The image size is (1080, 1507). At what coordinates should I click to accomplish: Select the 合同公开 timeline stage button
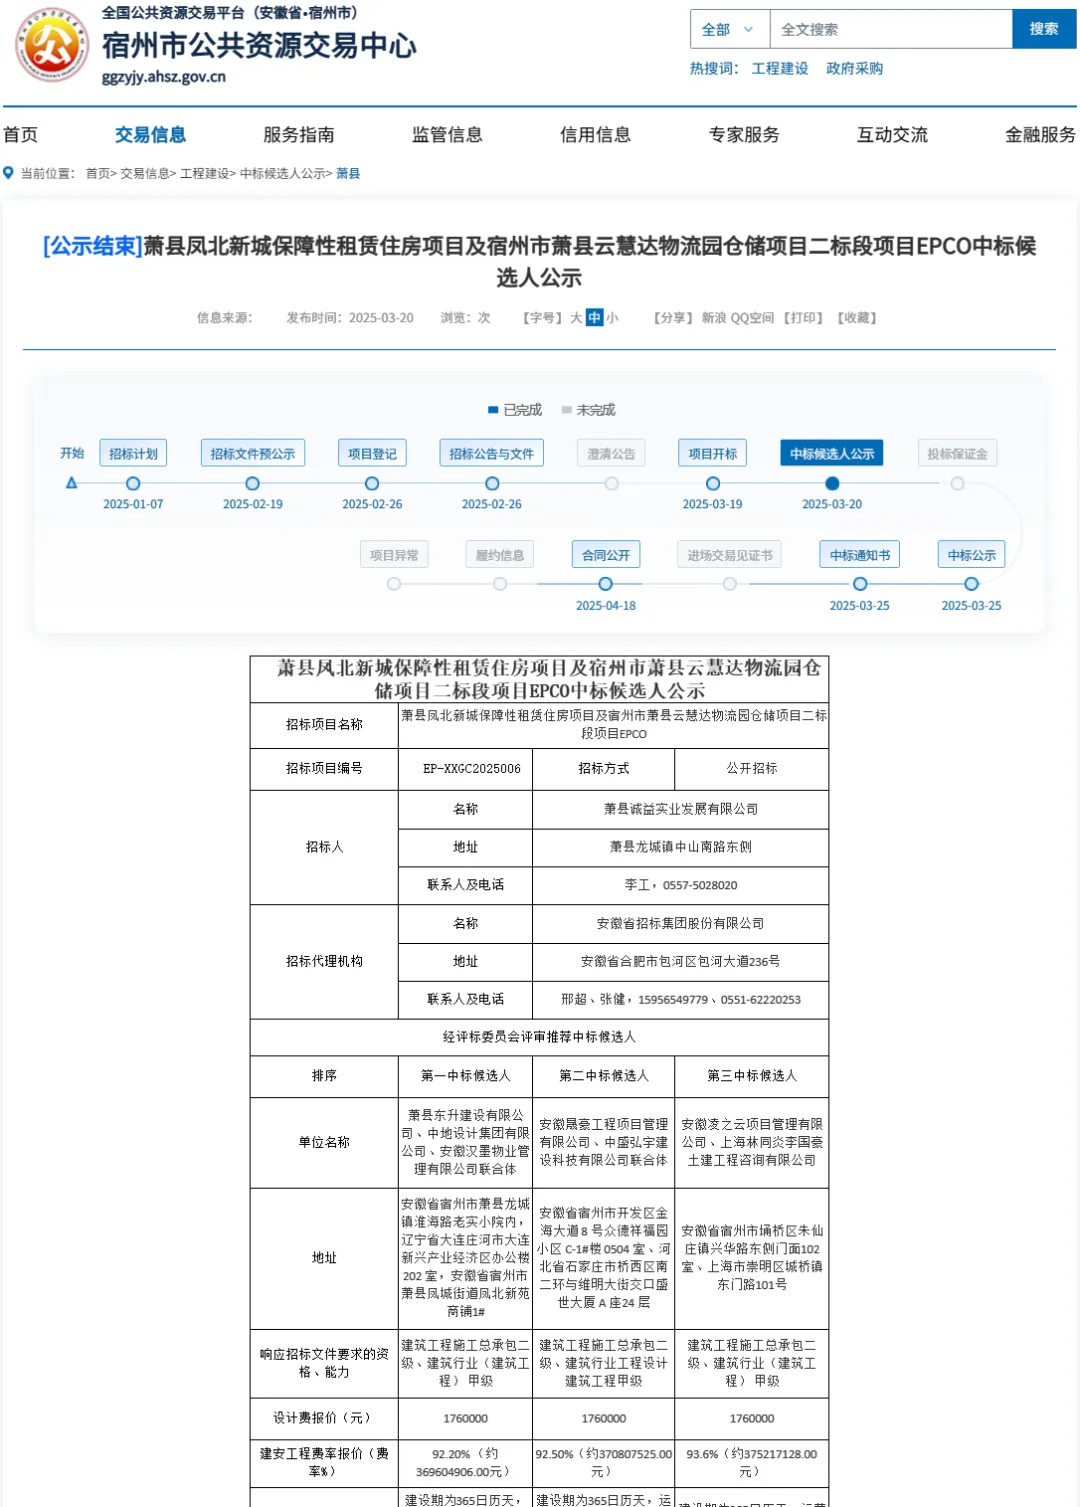(605, 555)
